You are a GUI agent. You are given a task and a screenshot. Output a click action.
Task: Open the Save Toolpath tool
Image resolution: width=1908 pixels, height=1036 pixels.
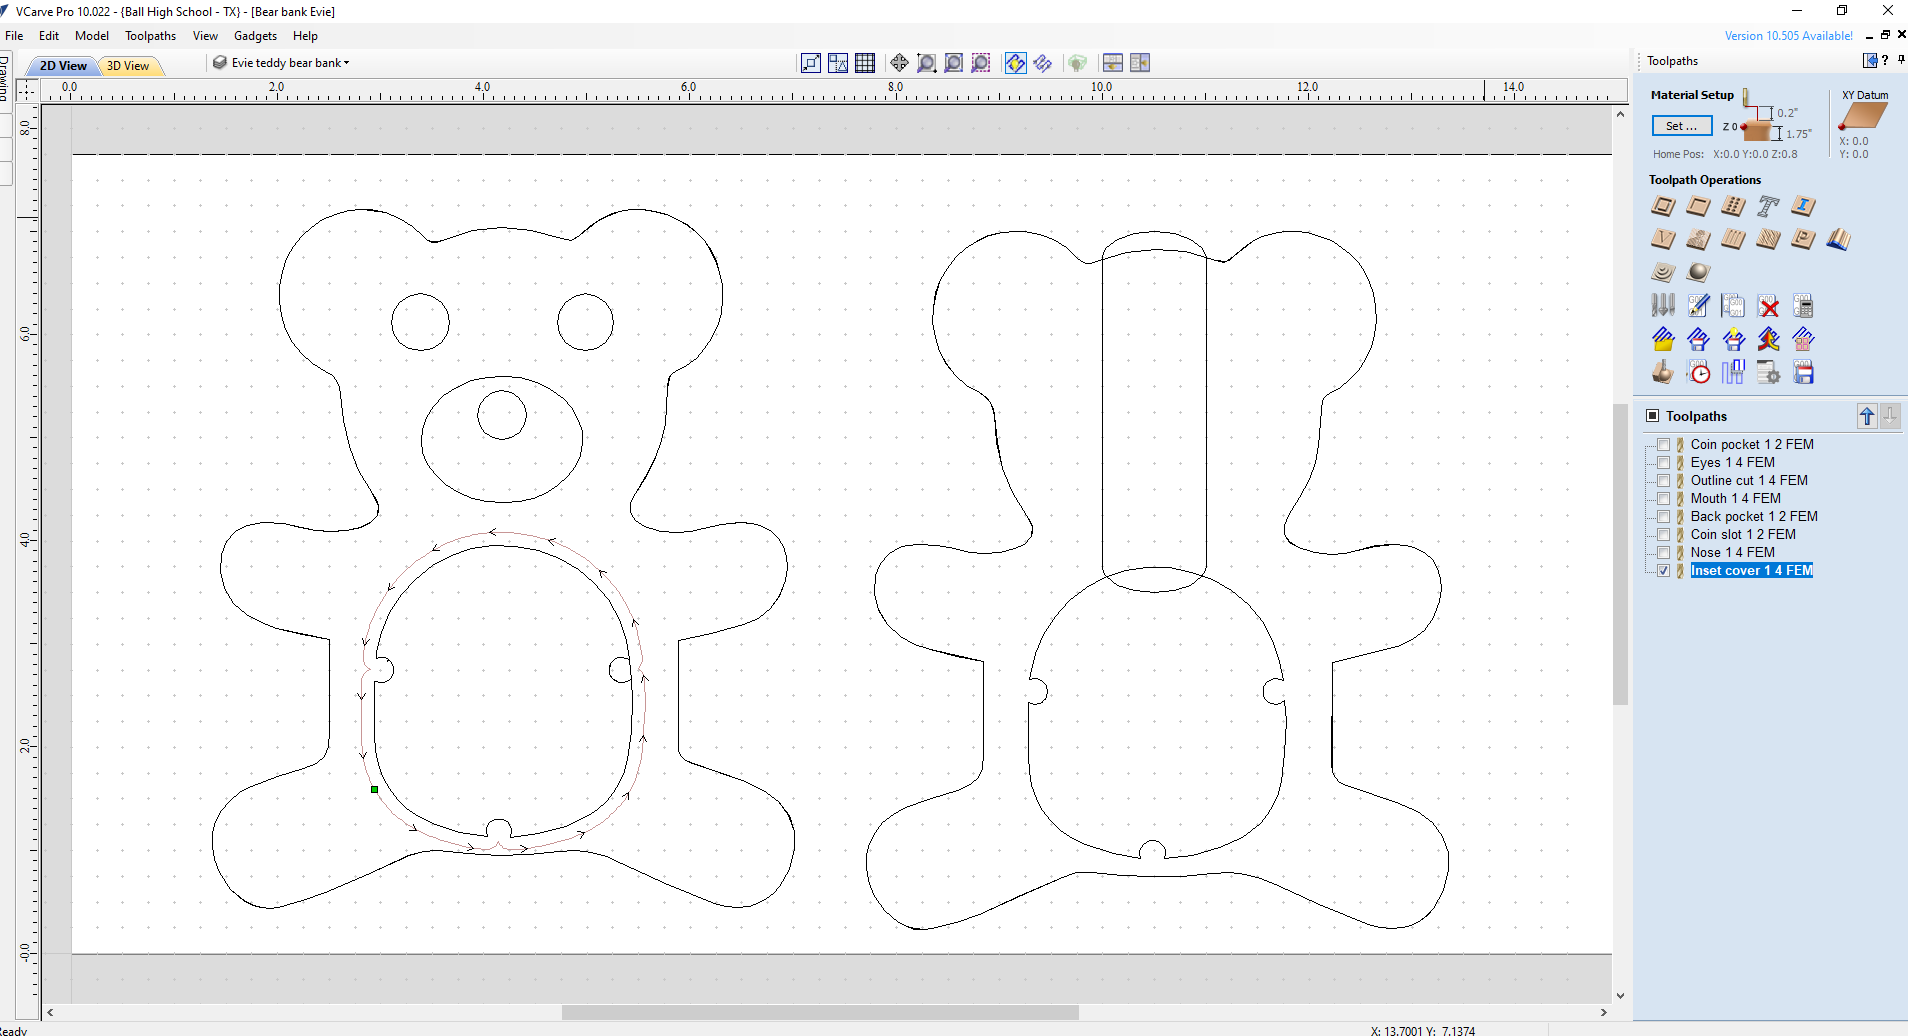1805,372
